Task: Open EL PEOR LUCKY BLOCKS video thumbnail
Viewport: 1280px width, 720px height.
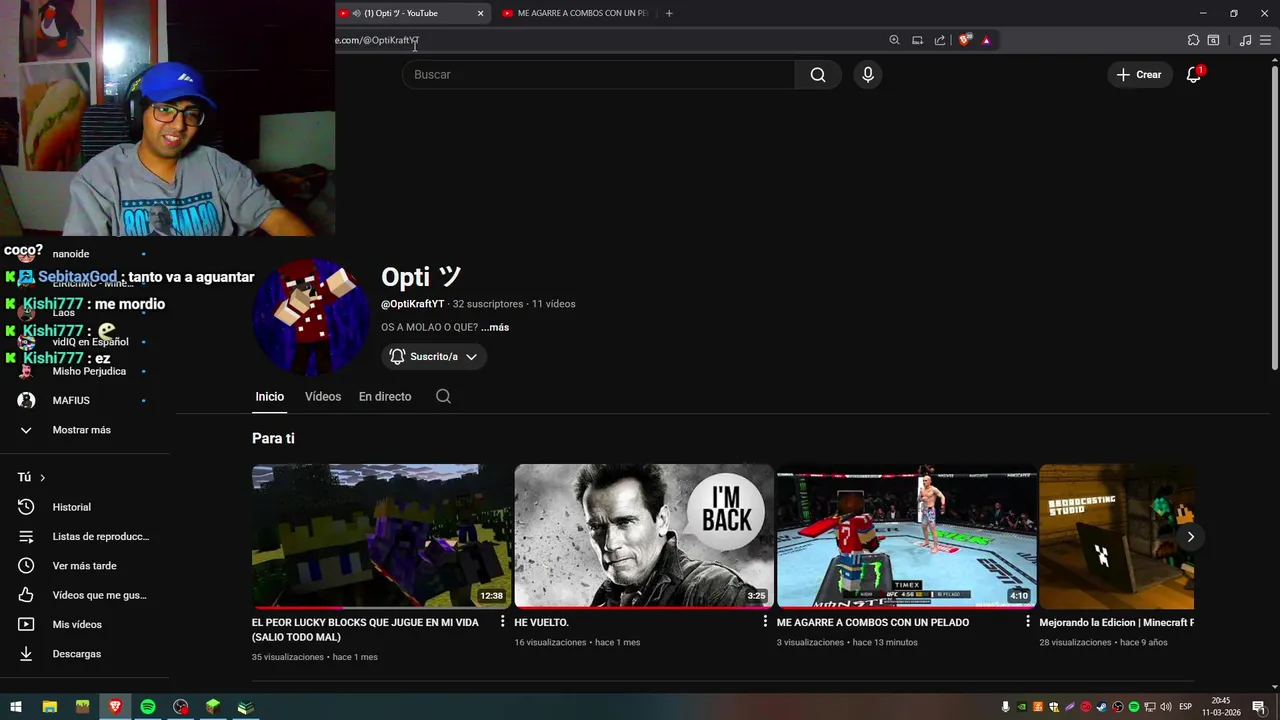Action: [381, 536]
